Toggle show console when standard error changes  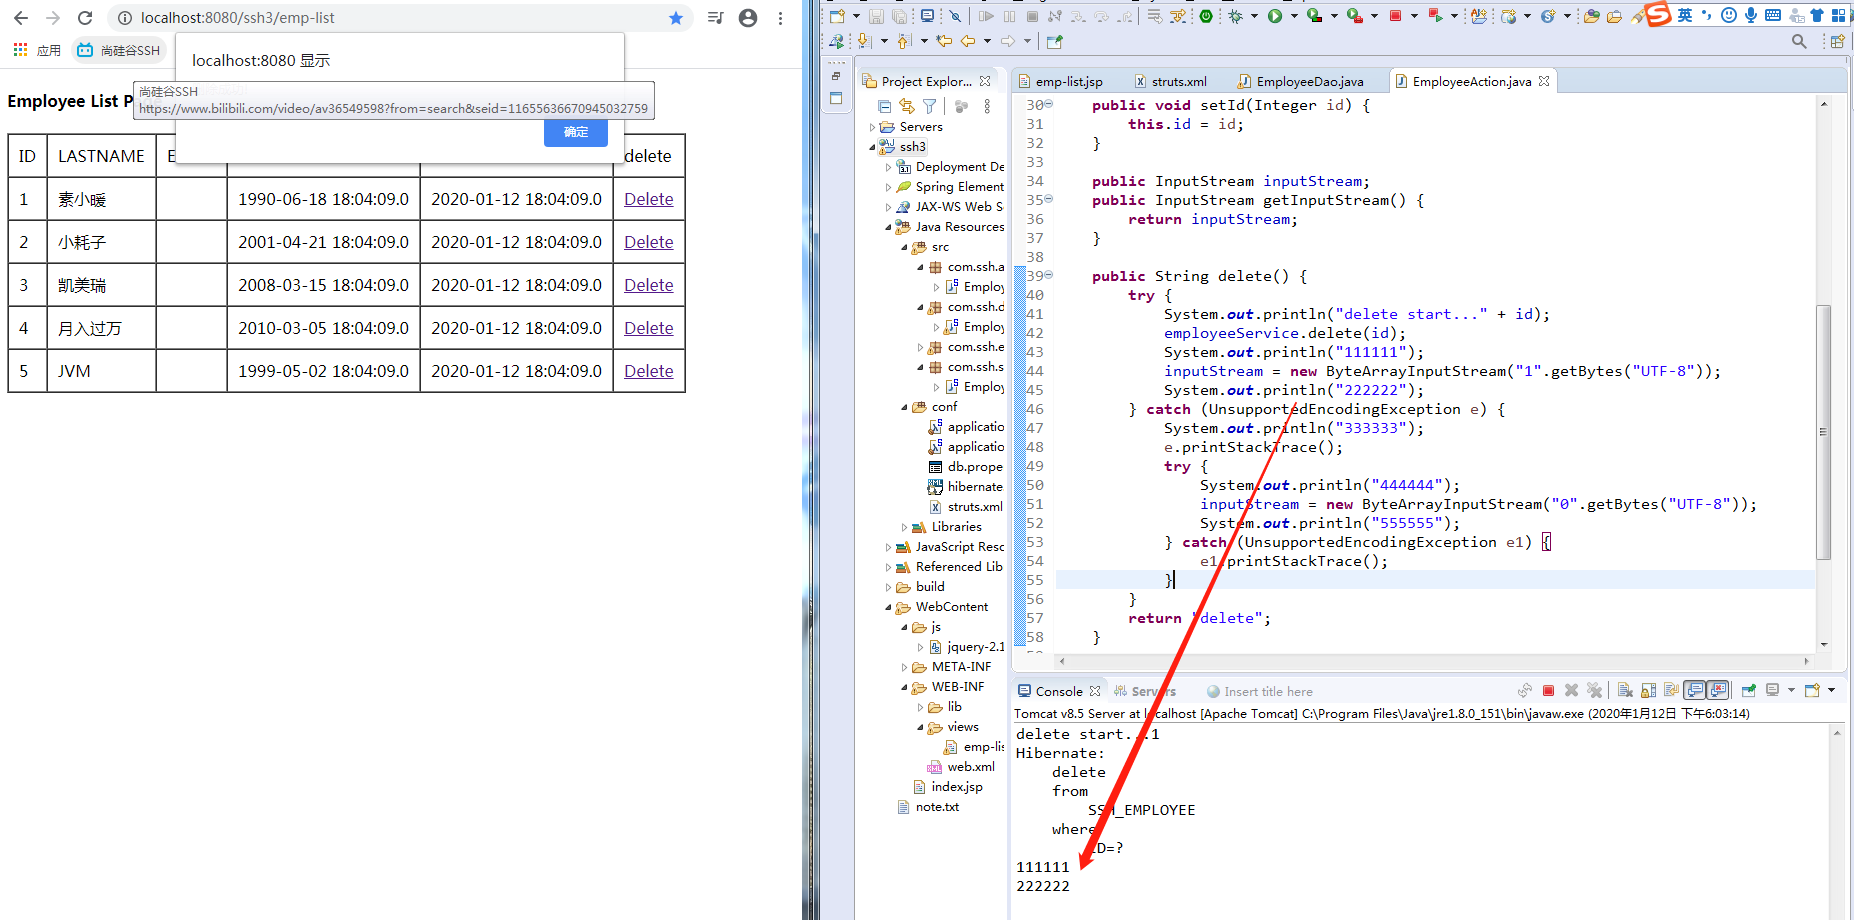point(1718,691)
